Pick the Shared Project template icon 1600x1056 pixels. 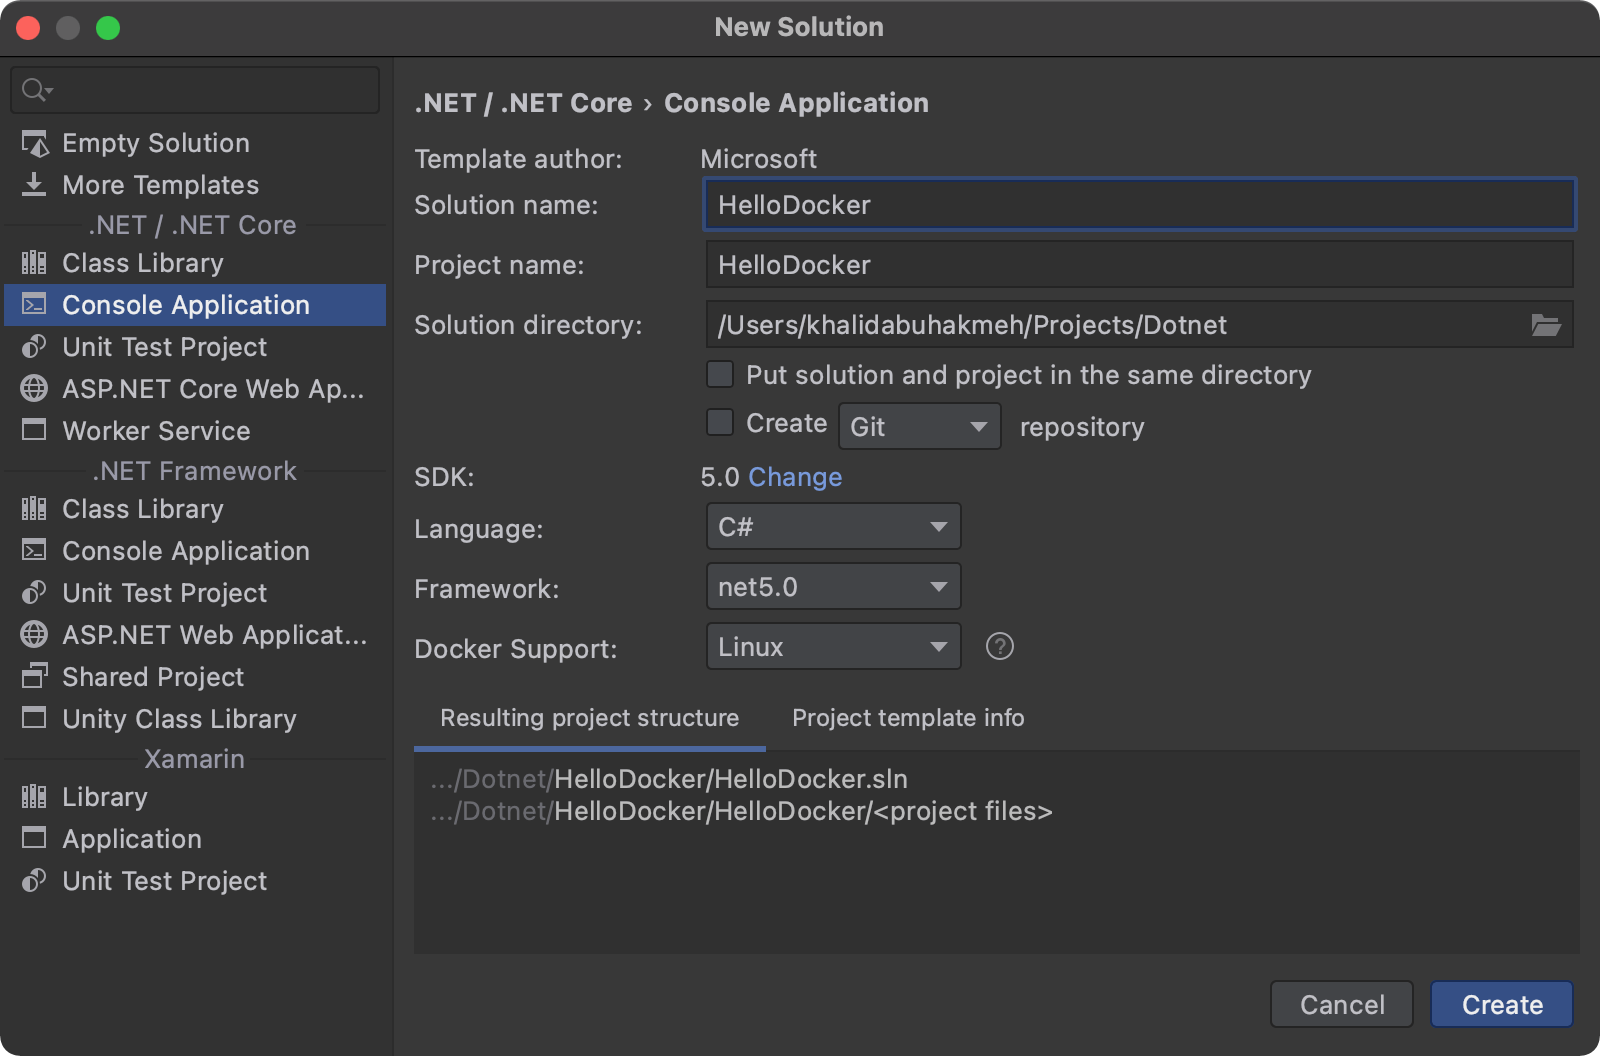[35, 677]
